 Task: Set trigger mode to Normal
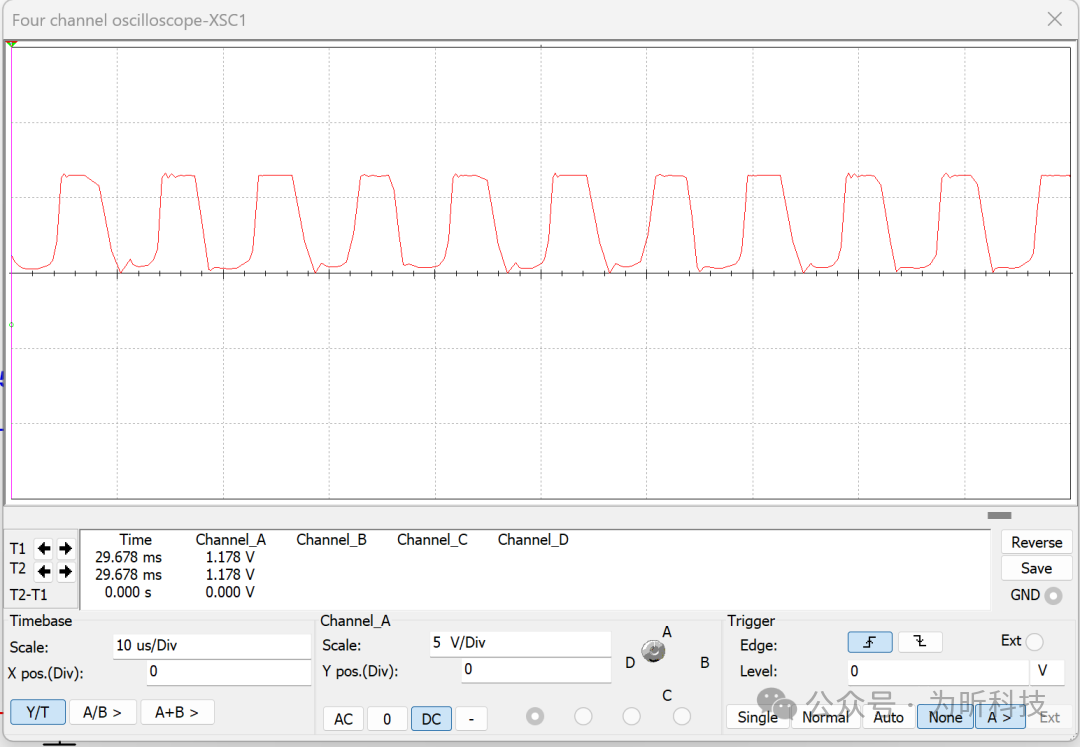825,717
